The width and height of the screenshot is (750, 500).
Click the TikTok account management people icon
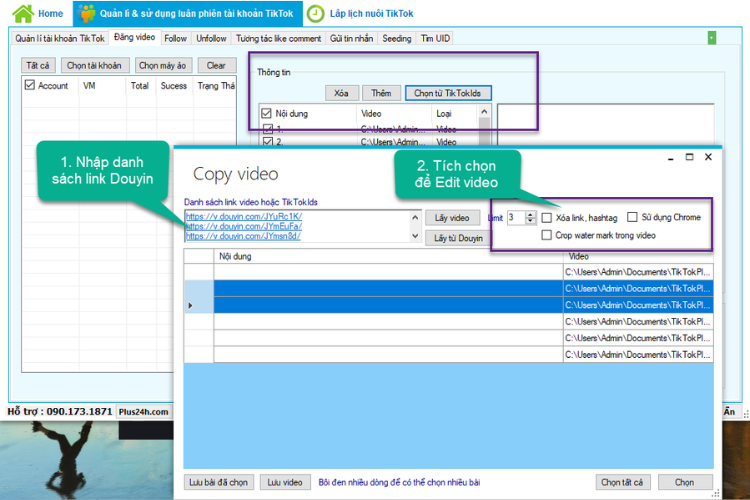(x=87, y=13)
